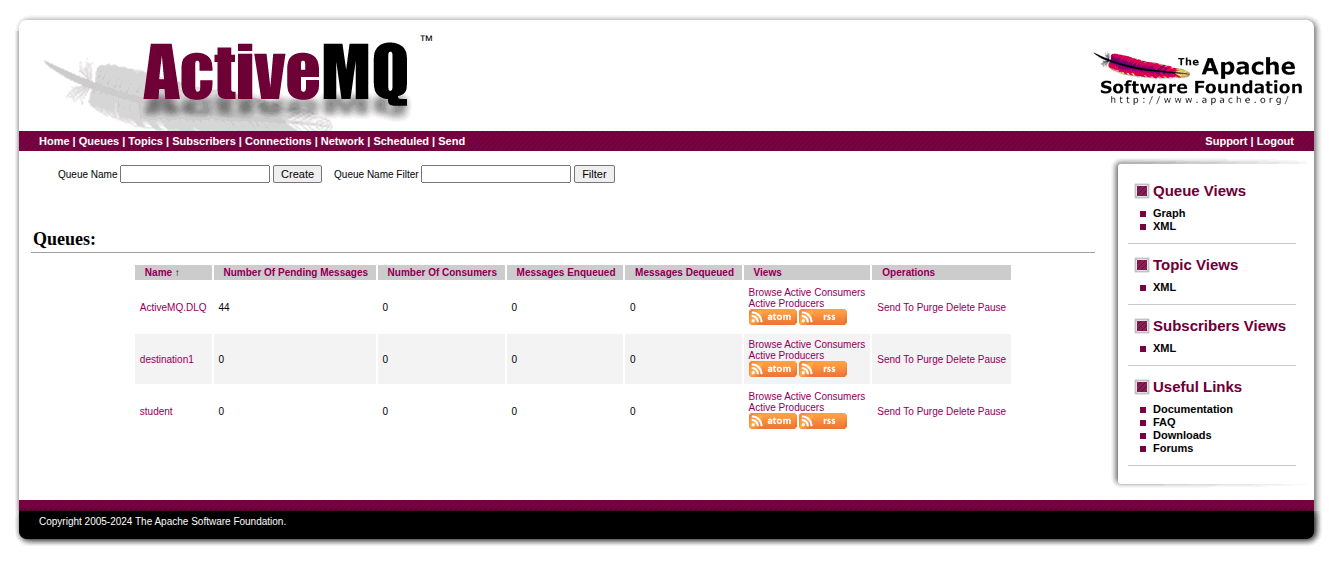Open the Forums useful link
The height and width of the screenshot is (565, 1329).
tap(1173, 448)
